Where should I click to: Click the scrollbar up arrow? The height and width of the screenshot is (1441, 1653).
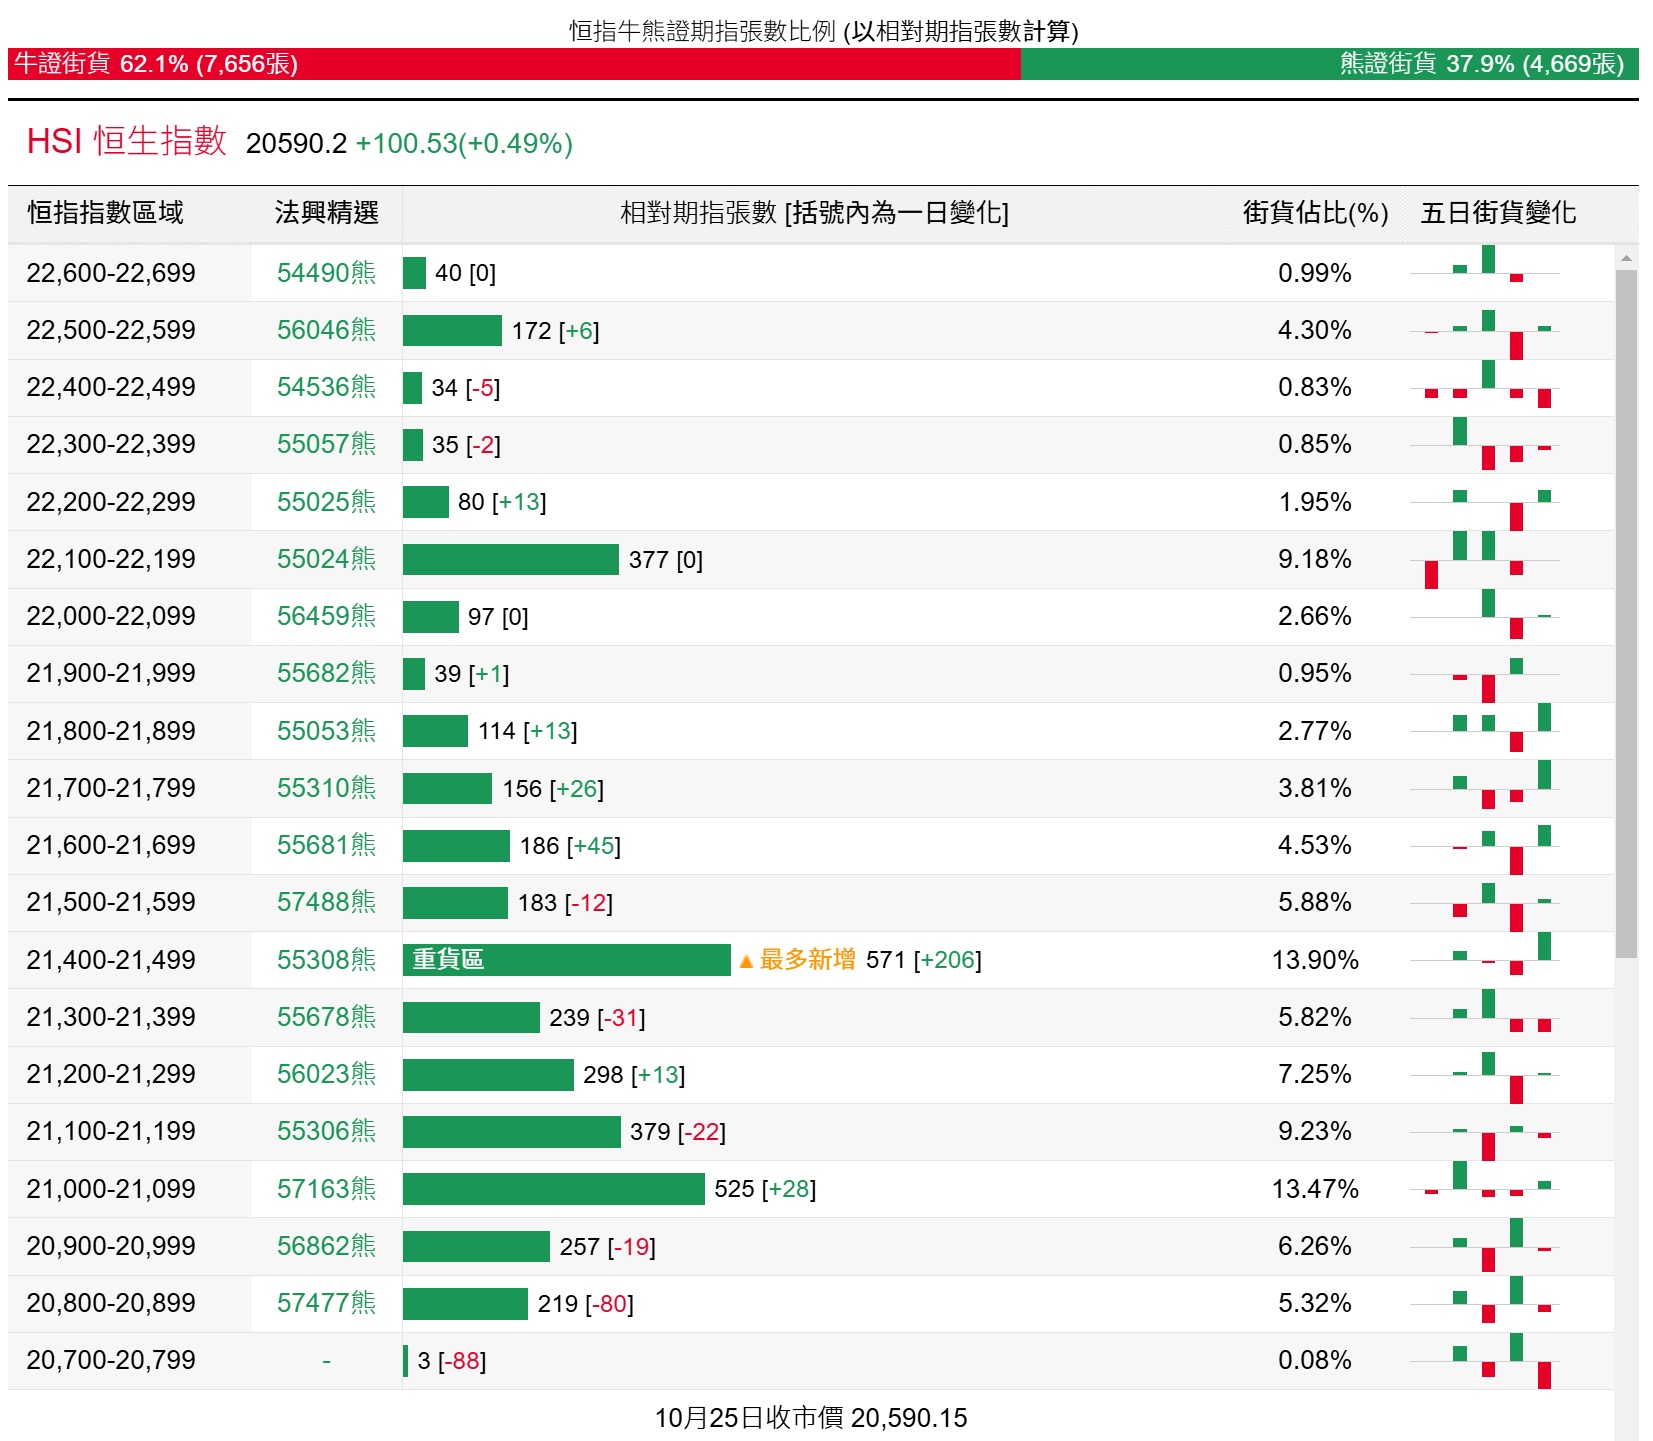coord(1626,258)
